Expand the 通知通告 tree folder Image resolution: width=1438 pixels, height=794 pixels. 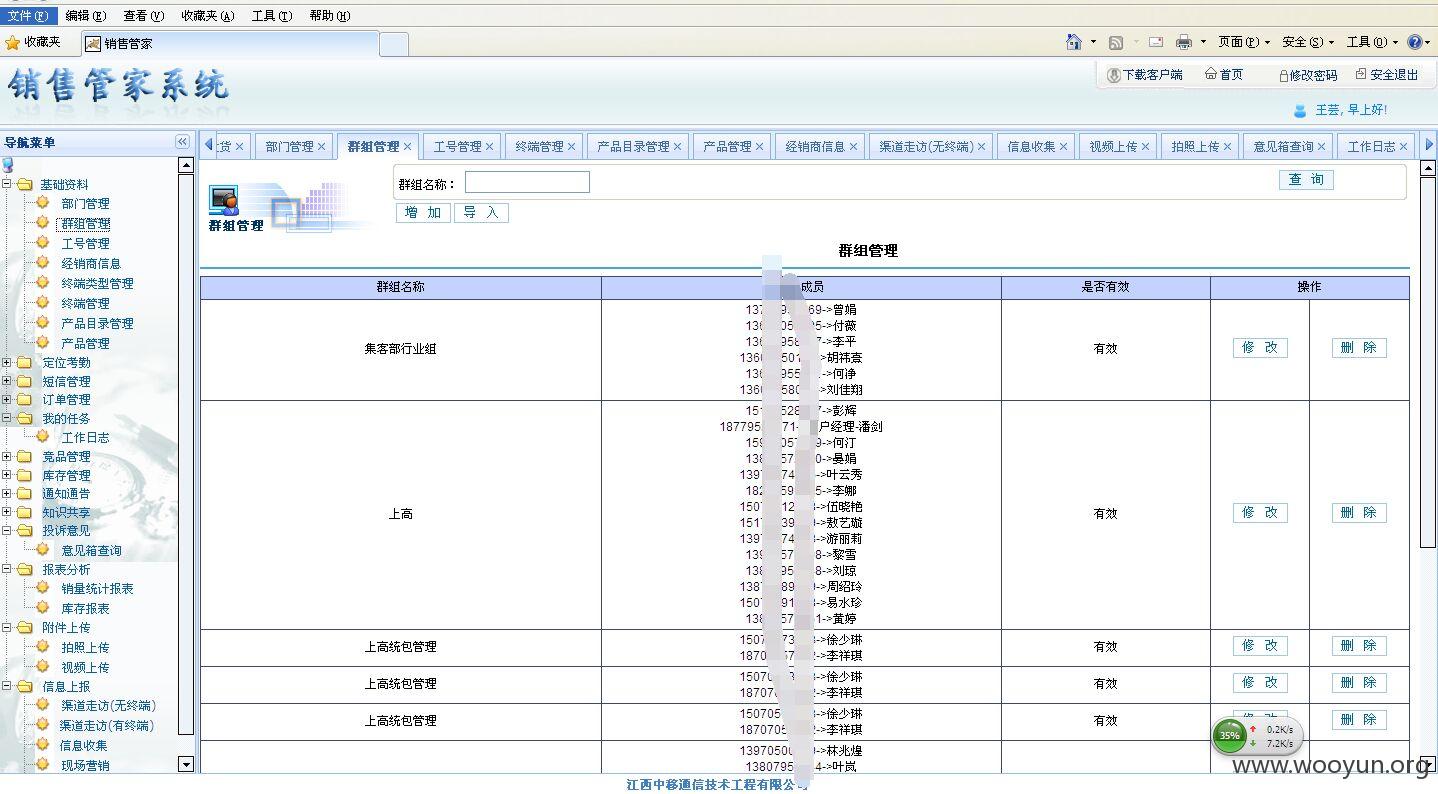click(x=7, y=494)
